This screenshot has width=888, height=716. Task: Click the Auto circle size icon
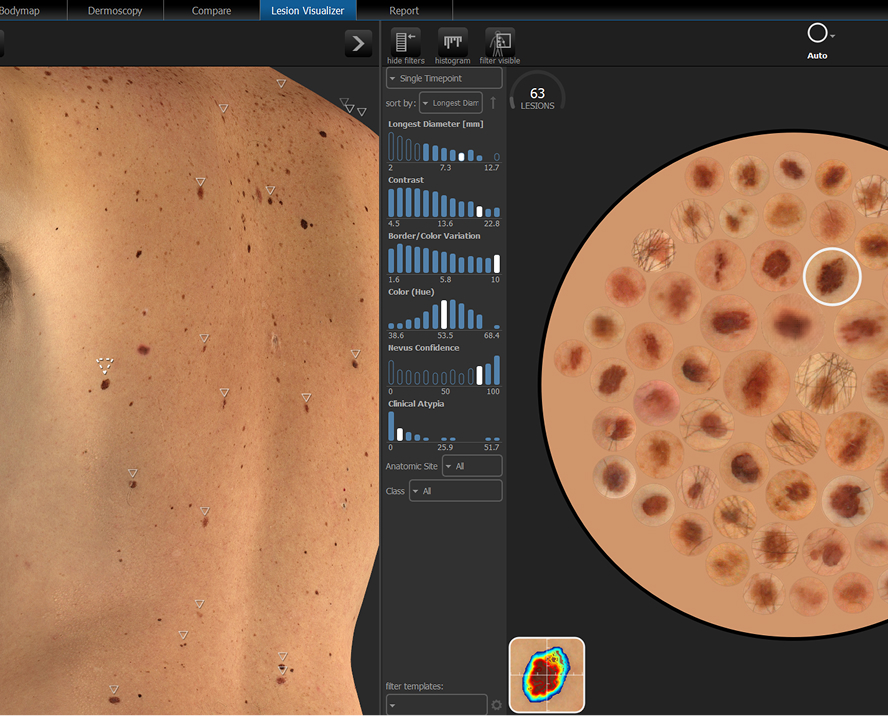pos(817,35)
